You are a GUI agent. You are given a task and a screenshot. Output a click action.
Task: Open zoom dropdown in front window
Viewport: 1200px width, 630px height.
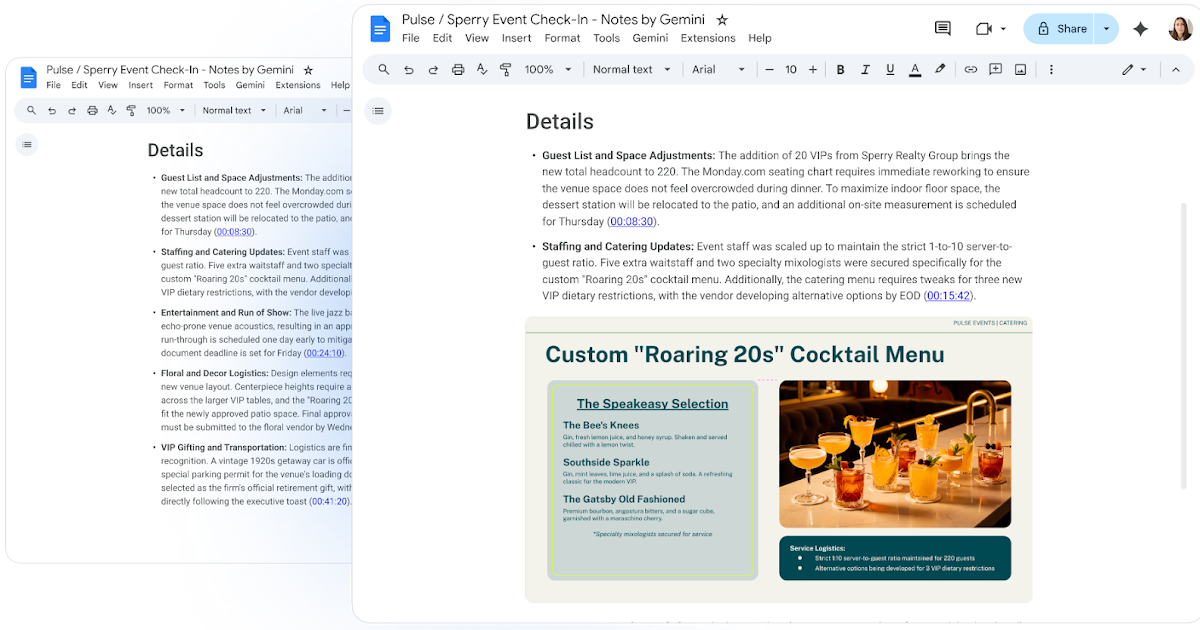click(x=548, y=70)
